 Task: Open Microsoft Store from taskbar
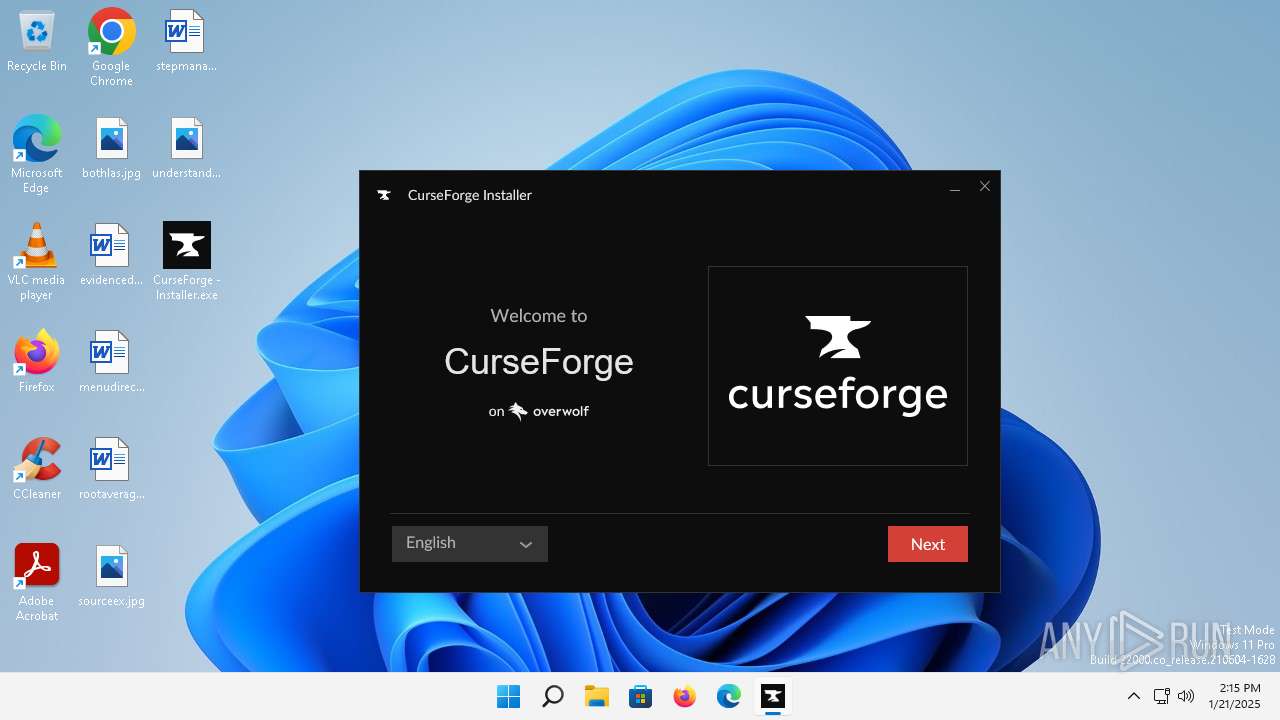tap(640, 696)
